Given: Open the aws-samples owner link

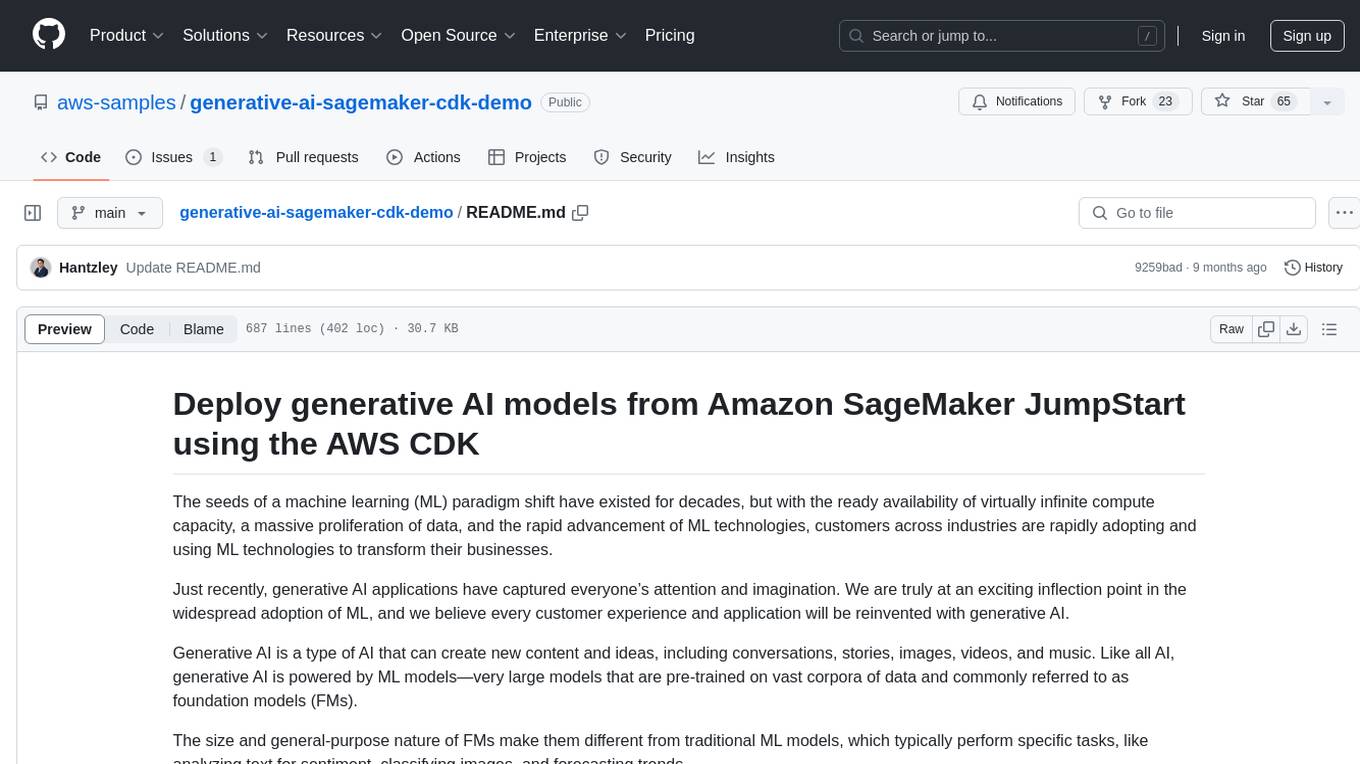Looking at the screenshot, I should [116, 102].
